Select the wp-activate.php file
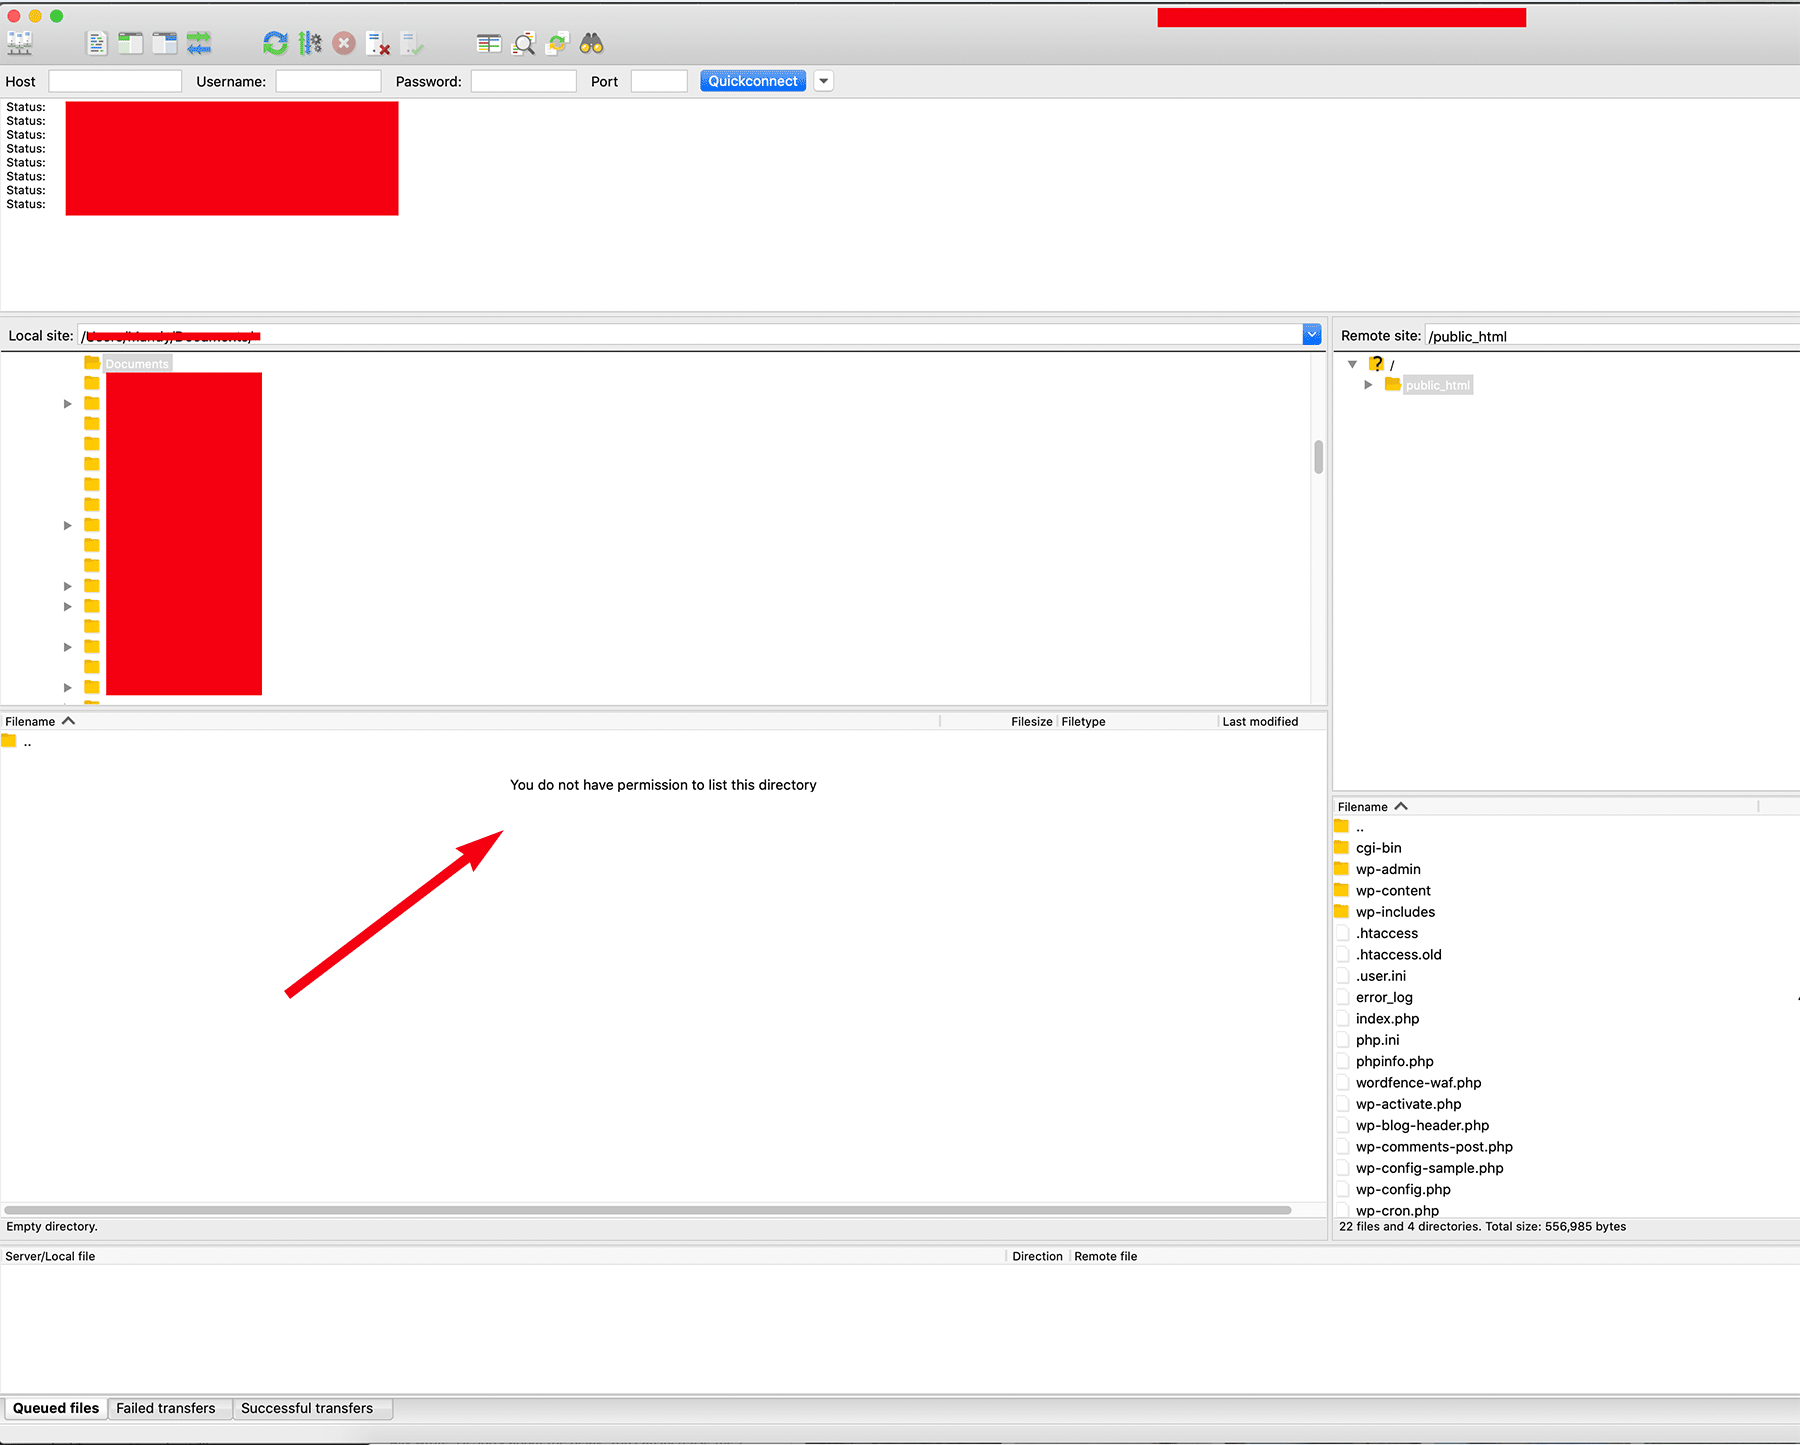Viewport: 1800px width, 1445px height. [1409, 1104]
